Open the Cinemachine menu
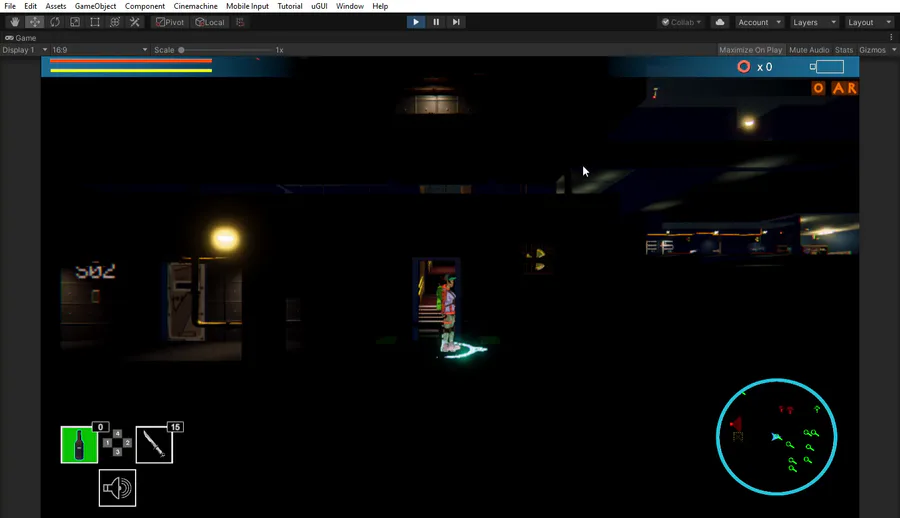900x518 pixels. click(196, 6)
